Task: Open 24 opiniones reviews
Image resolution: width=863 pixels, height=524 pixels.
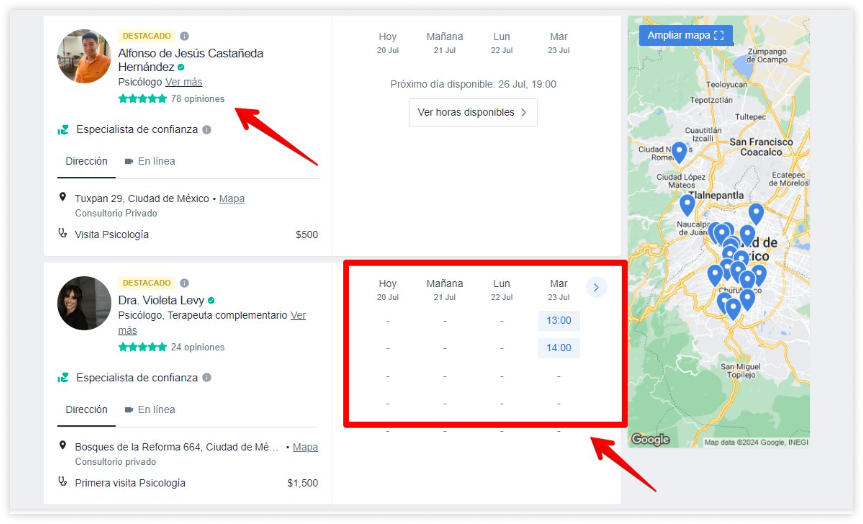Action: pyautogui.click(x=198, y=347)
